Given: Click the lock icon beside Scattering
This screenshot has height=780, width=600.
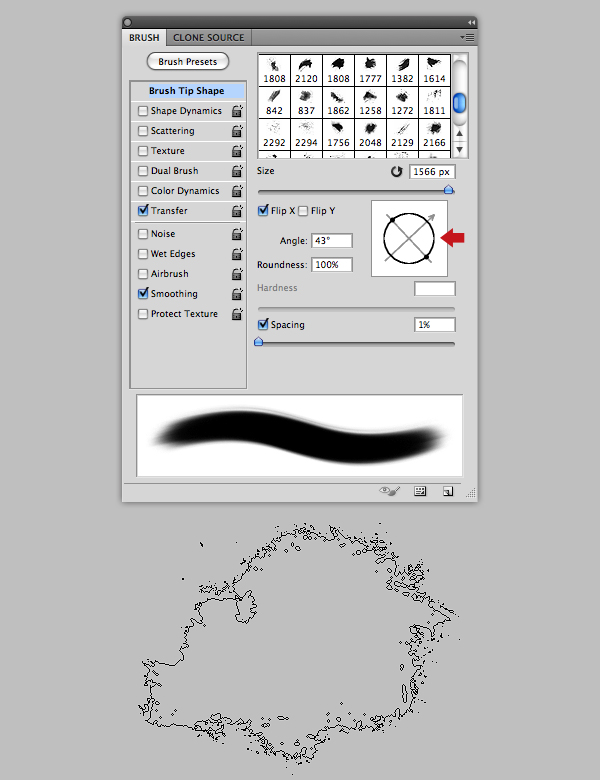Looking at the screenshot, I should tap(237, 131).
